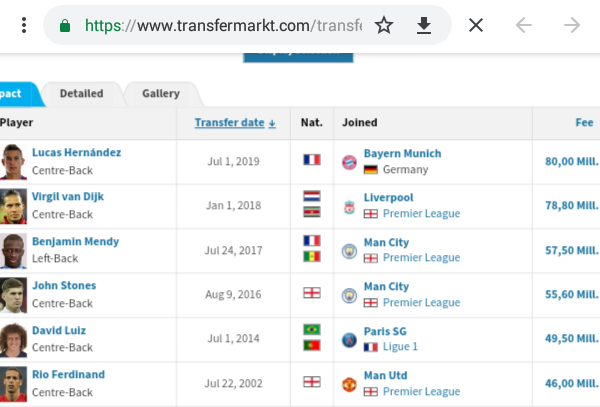Click the Man Utd club crest
Viewport: 600px width, 407px height.
[349, 384]
